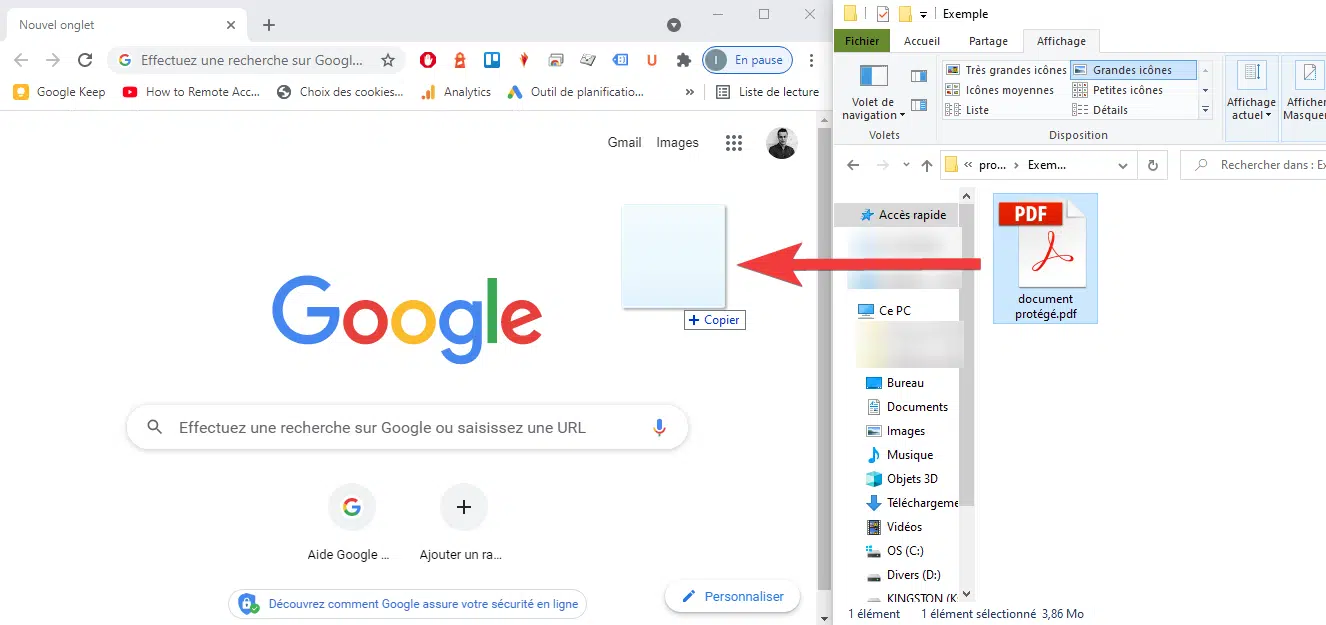
Task: Reload the page in Chrome
Action: tap(85, 60)
